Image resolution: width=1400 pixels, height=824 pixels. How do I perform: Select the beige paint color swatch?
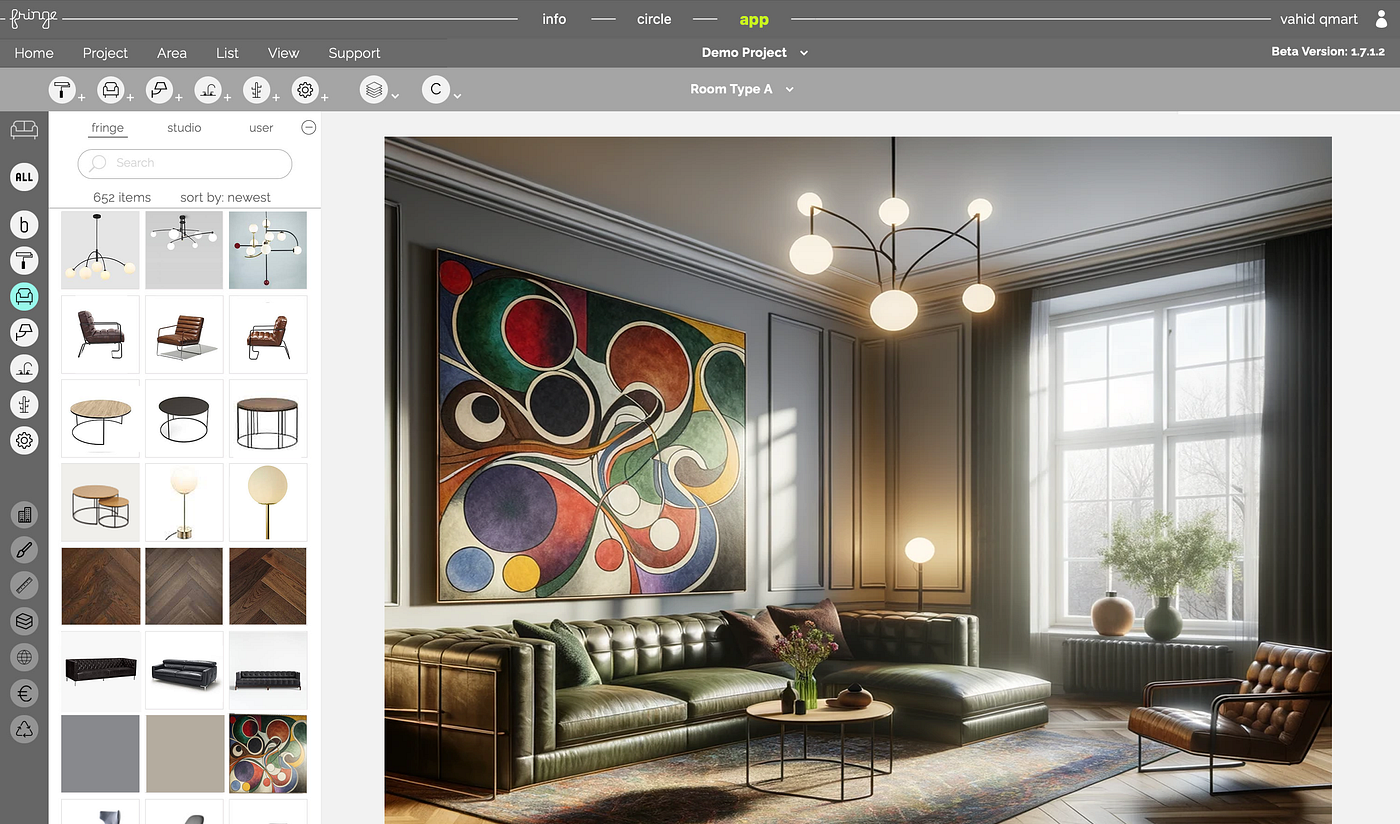184,754
